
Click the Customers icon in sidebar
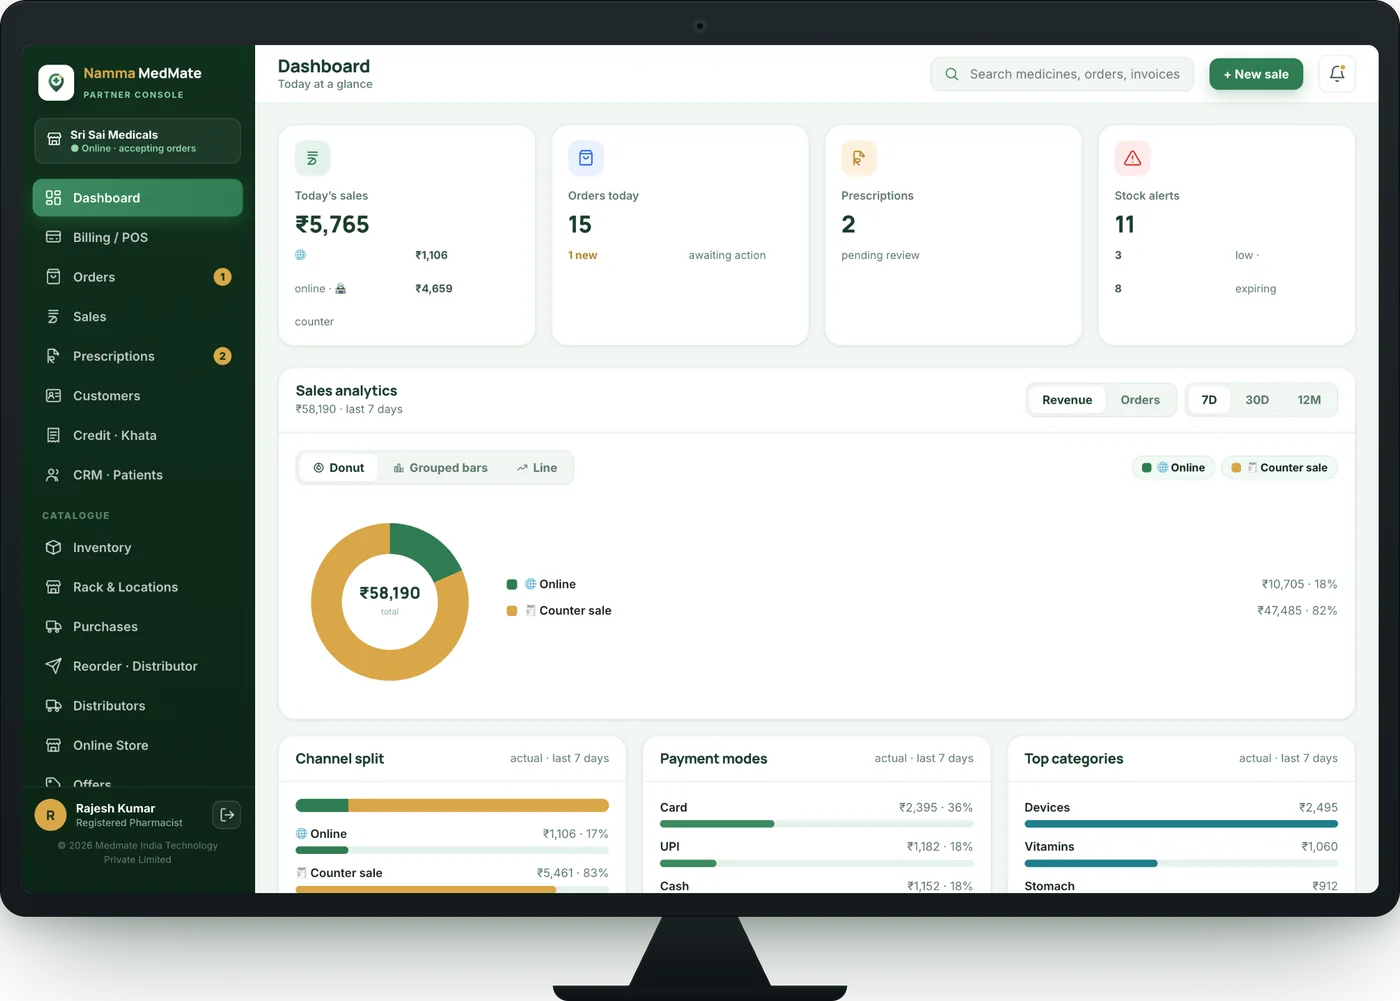pos(54,396)
